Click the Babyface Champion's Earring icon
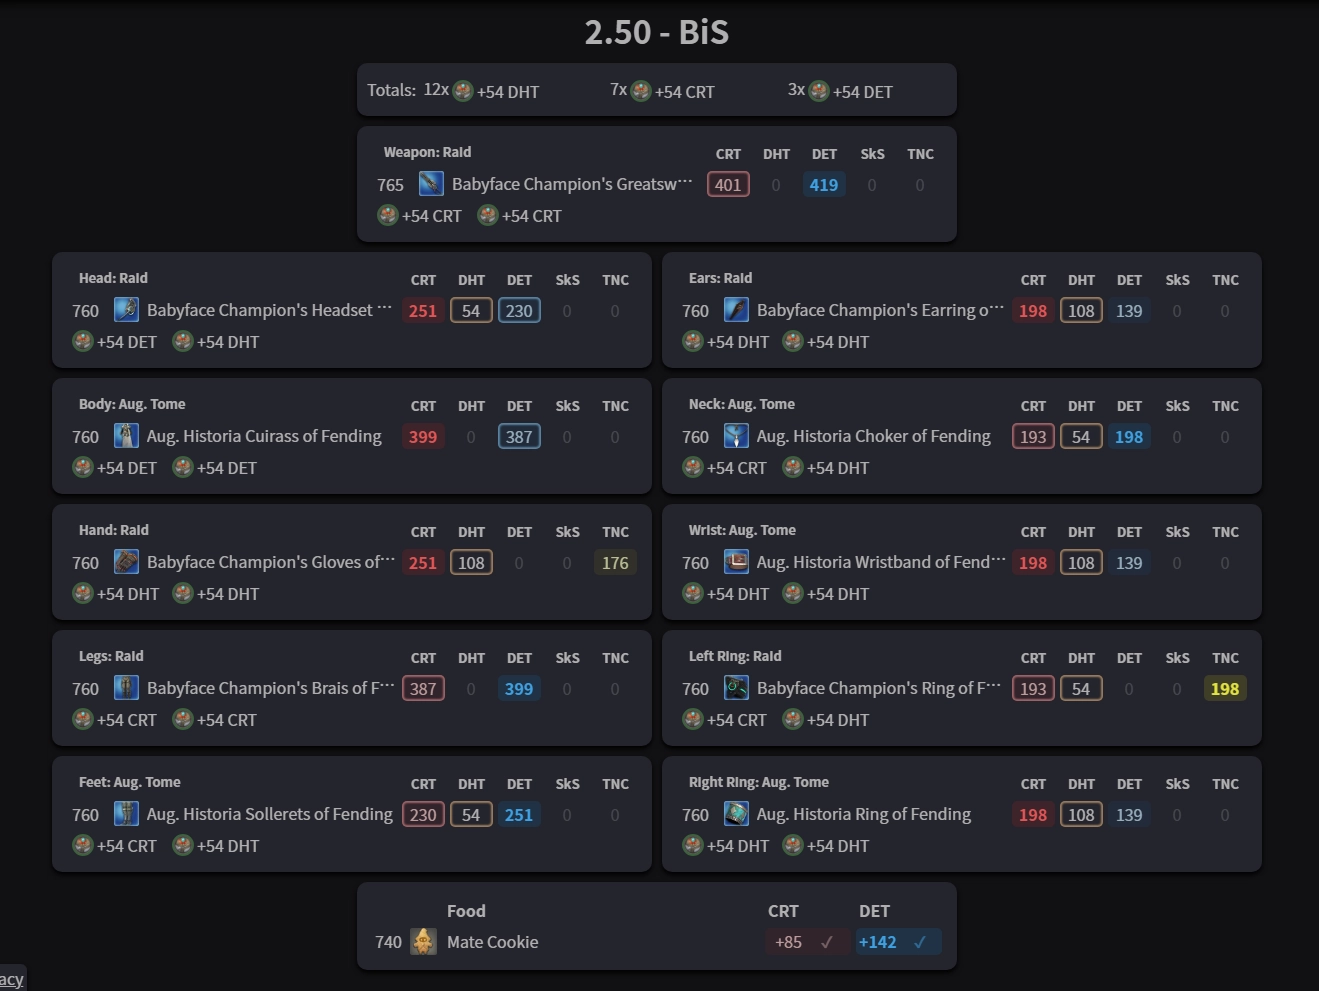Image resolution: width=1319 pixels, height=991 pixels. coord(736,310)
